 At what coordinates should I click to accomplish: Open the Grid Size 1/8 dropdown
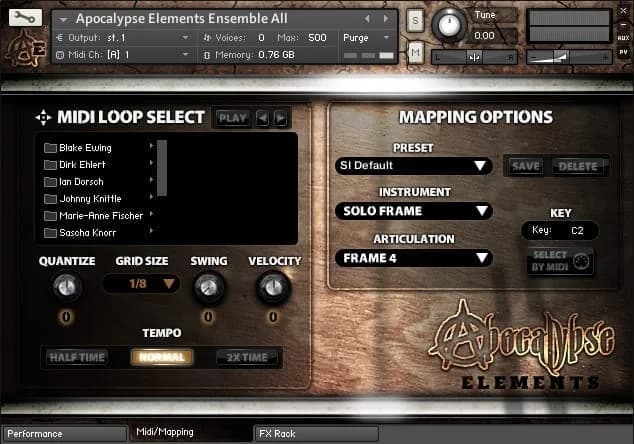tap(141, 283)
